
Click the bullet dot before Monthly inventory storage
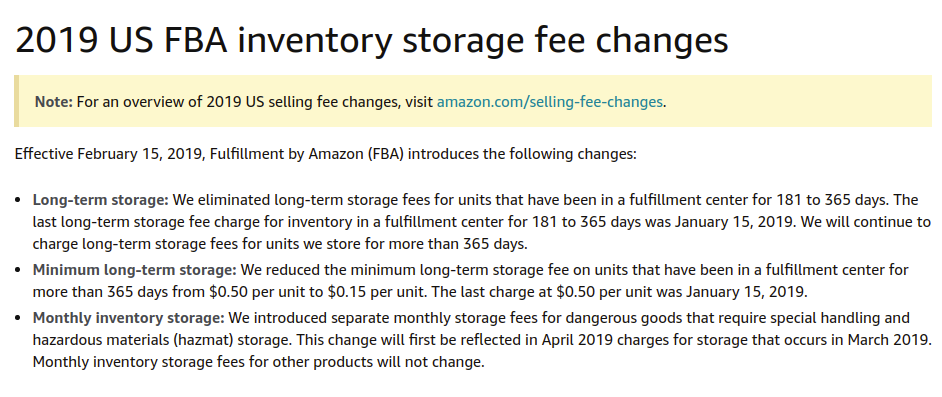click(18, 318)
